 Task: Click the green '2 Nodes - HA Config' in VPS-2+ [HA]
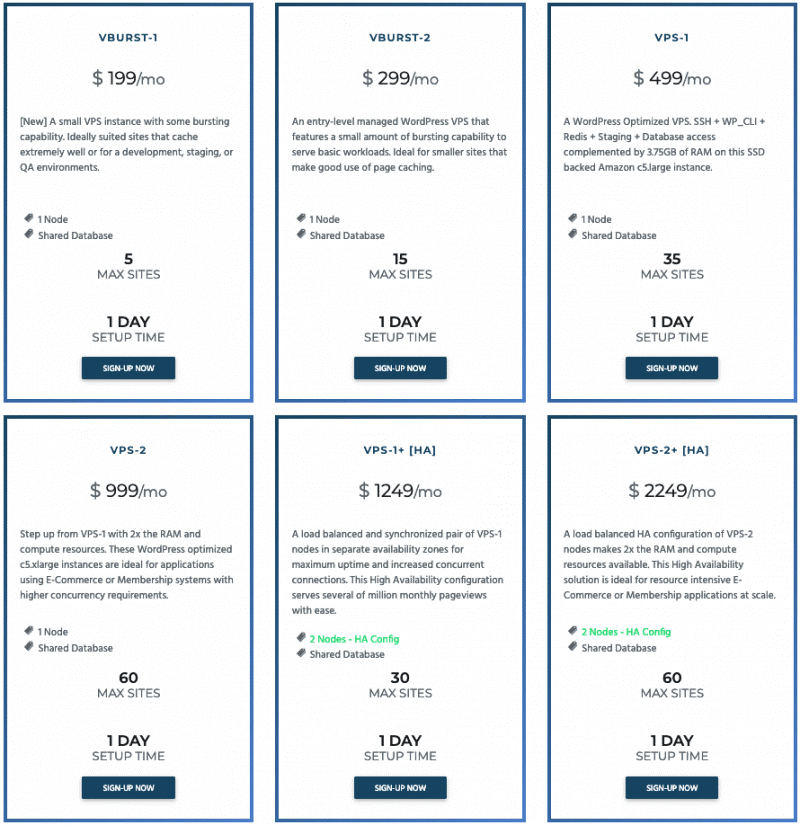pyautogui.click(x=626, y=631)
